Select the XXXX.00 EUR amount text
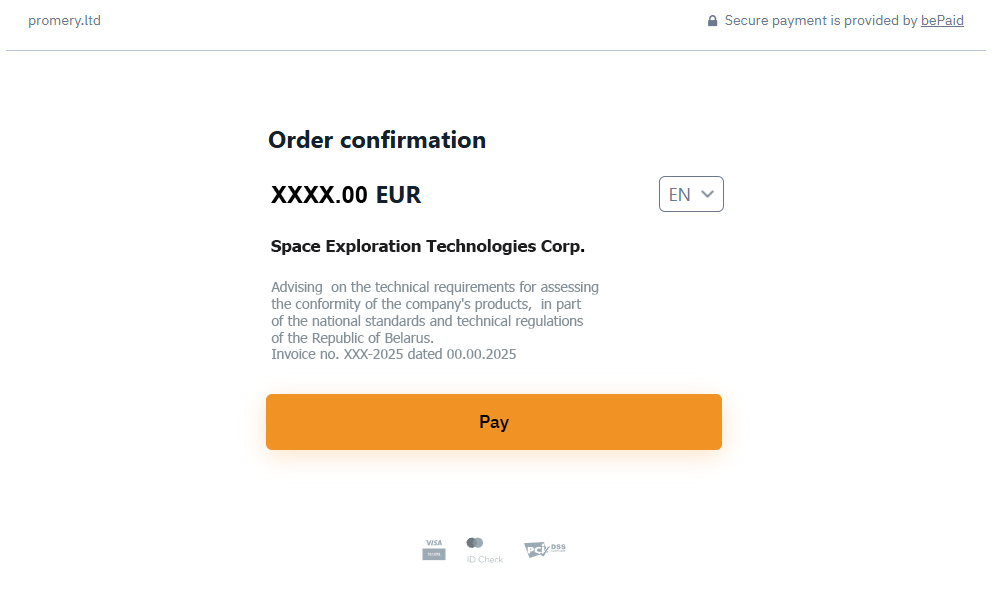The width and height of the screenshot is (996, 601). pos(346,195)
